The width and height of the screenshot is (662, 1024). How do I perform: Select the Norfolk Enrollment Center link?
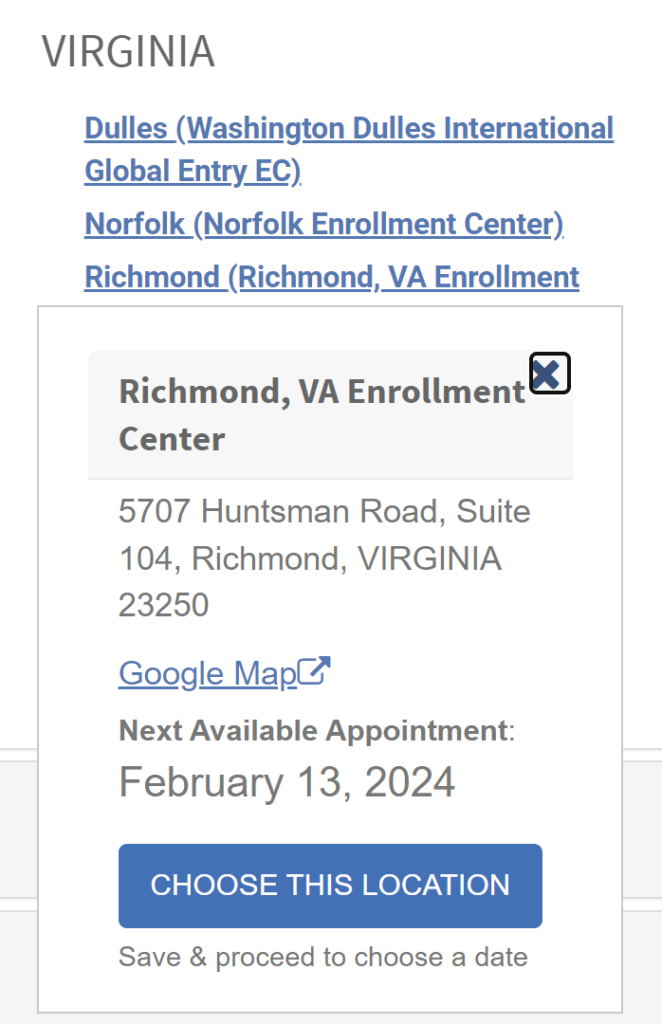pyautogui.click(x=324, y=224)
